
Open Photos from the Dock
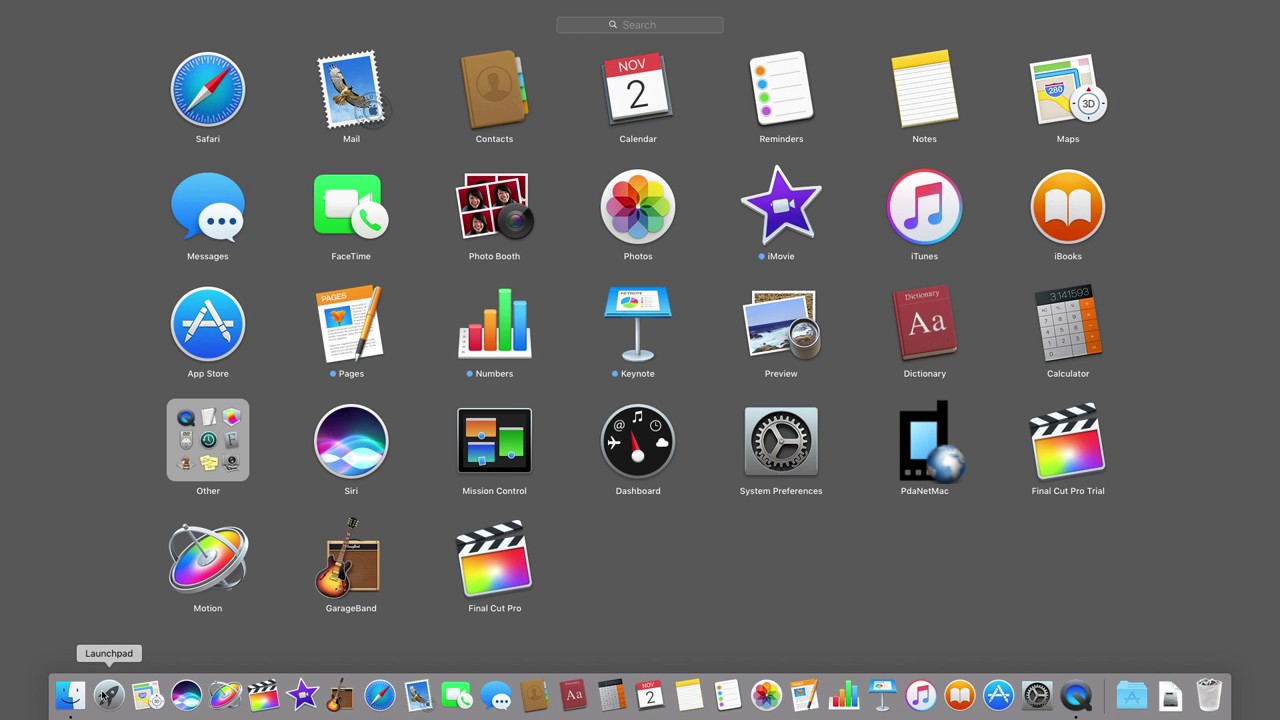[x=766, y=694]
